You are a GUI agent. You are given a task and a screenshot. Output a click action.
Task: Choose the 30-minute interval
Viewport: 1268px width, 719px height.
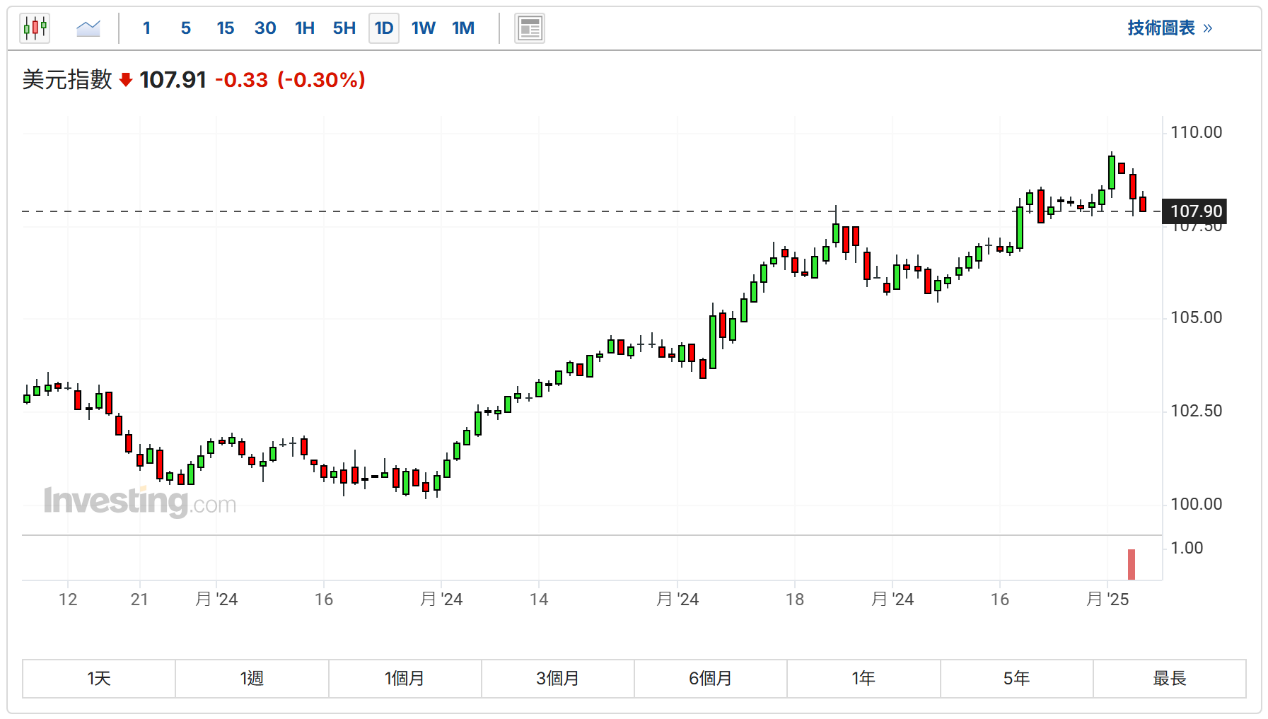265,28
